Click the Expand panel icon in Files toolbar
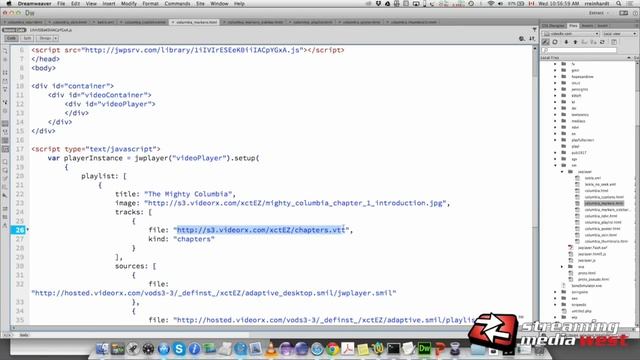This screenshot has height=360, width=640. (x=614, y=42)
